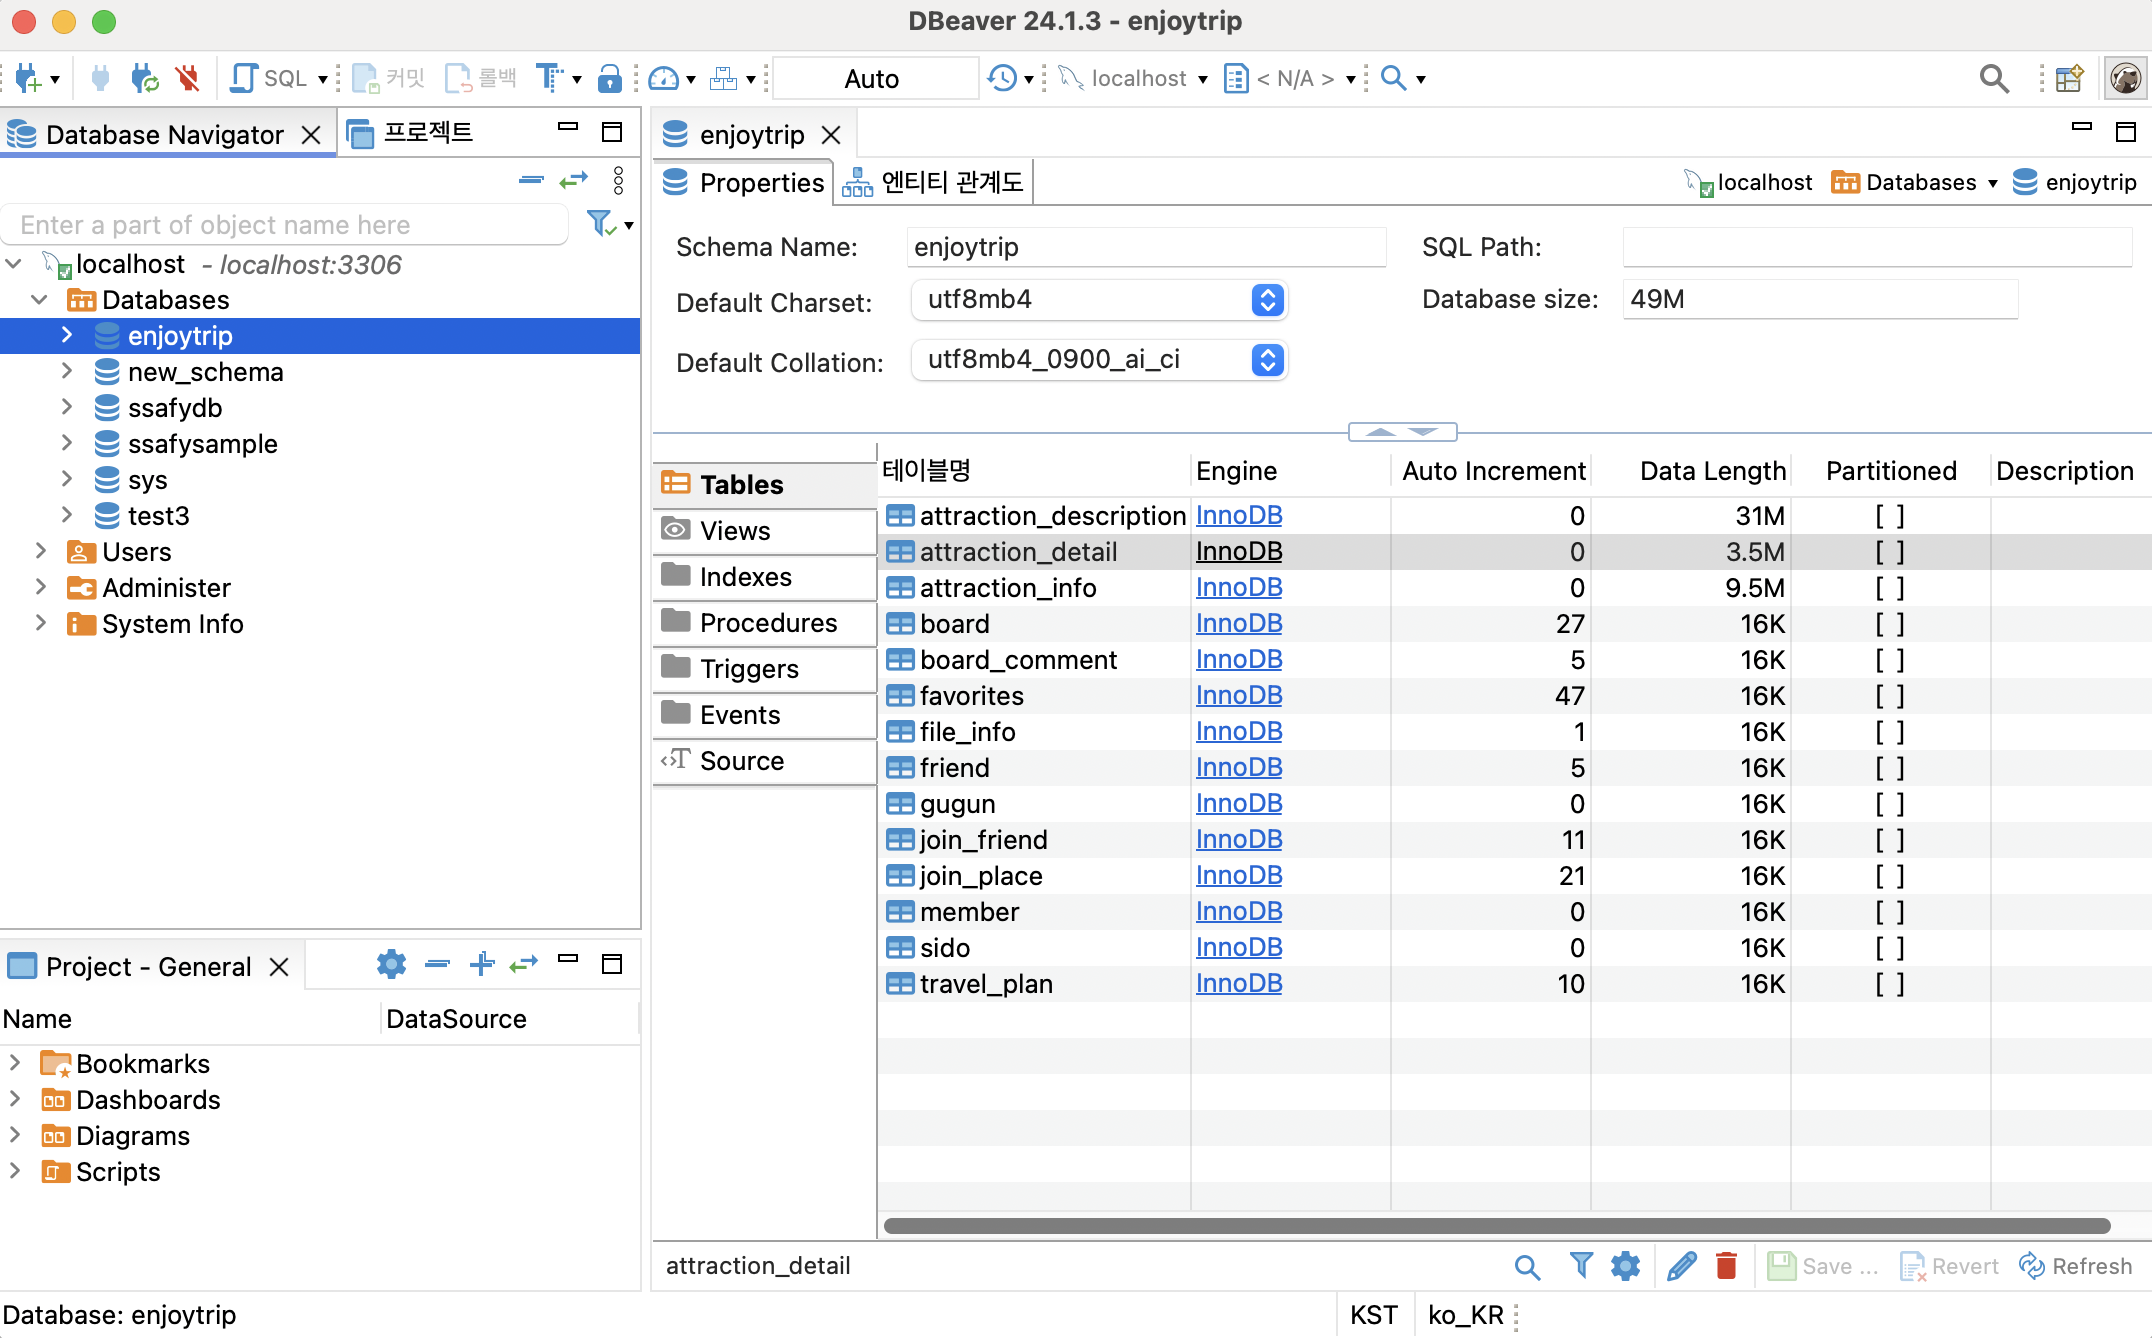
Task: Click the delete trash icon in bottom bar
Action: [1726, 1266]
